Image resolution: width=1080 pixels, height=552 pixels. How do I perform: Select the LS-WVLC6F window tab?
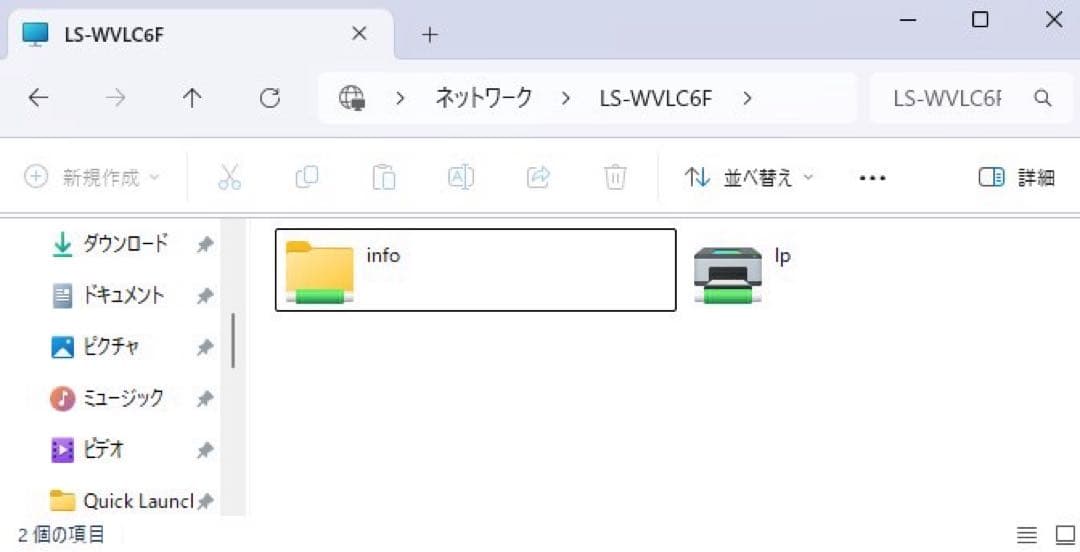pyautogui.click(x=200, y=34)
